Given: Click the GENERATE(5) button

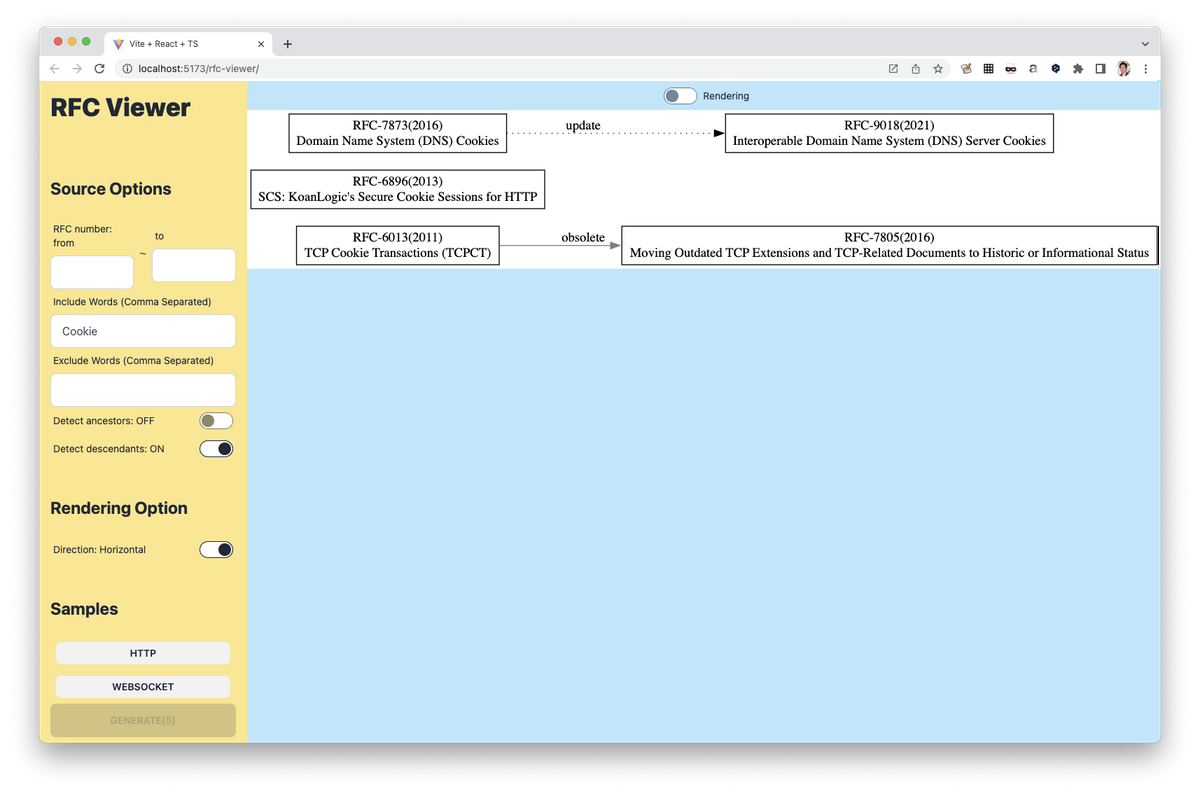Looking at the screenshot, I should pos(143,720).
